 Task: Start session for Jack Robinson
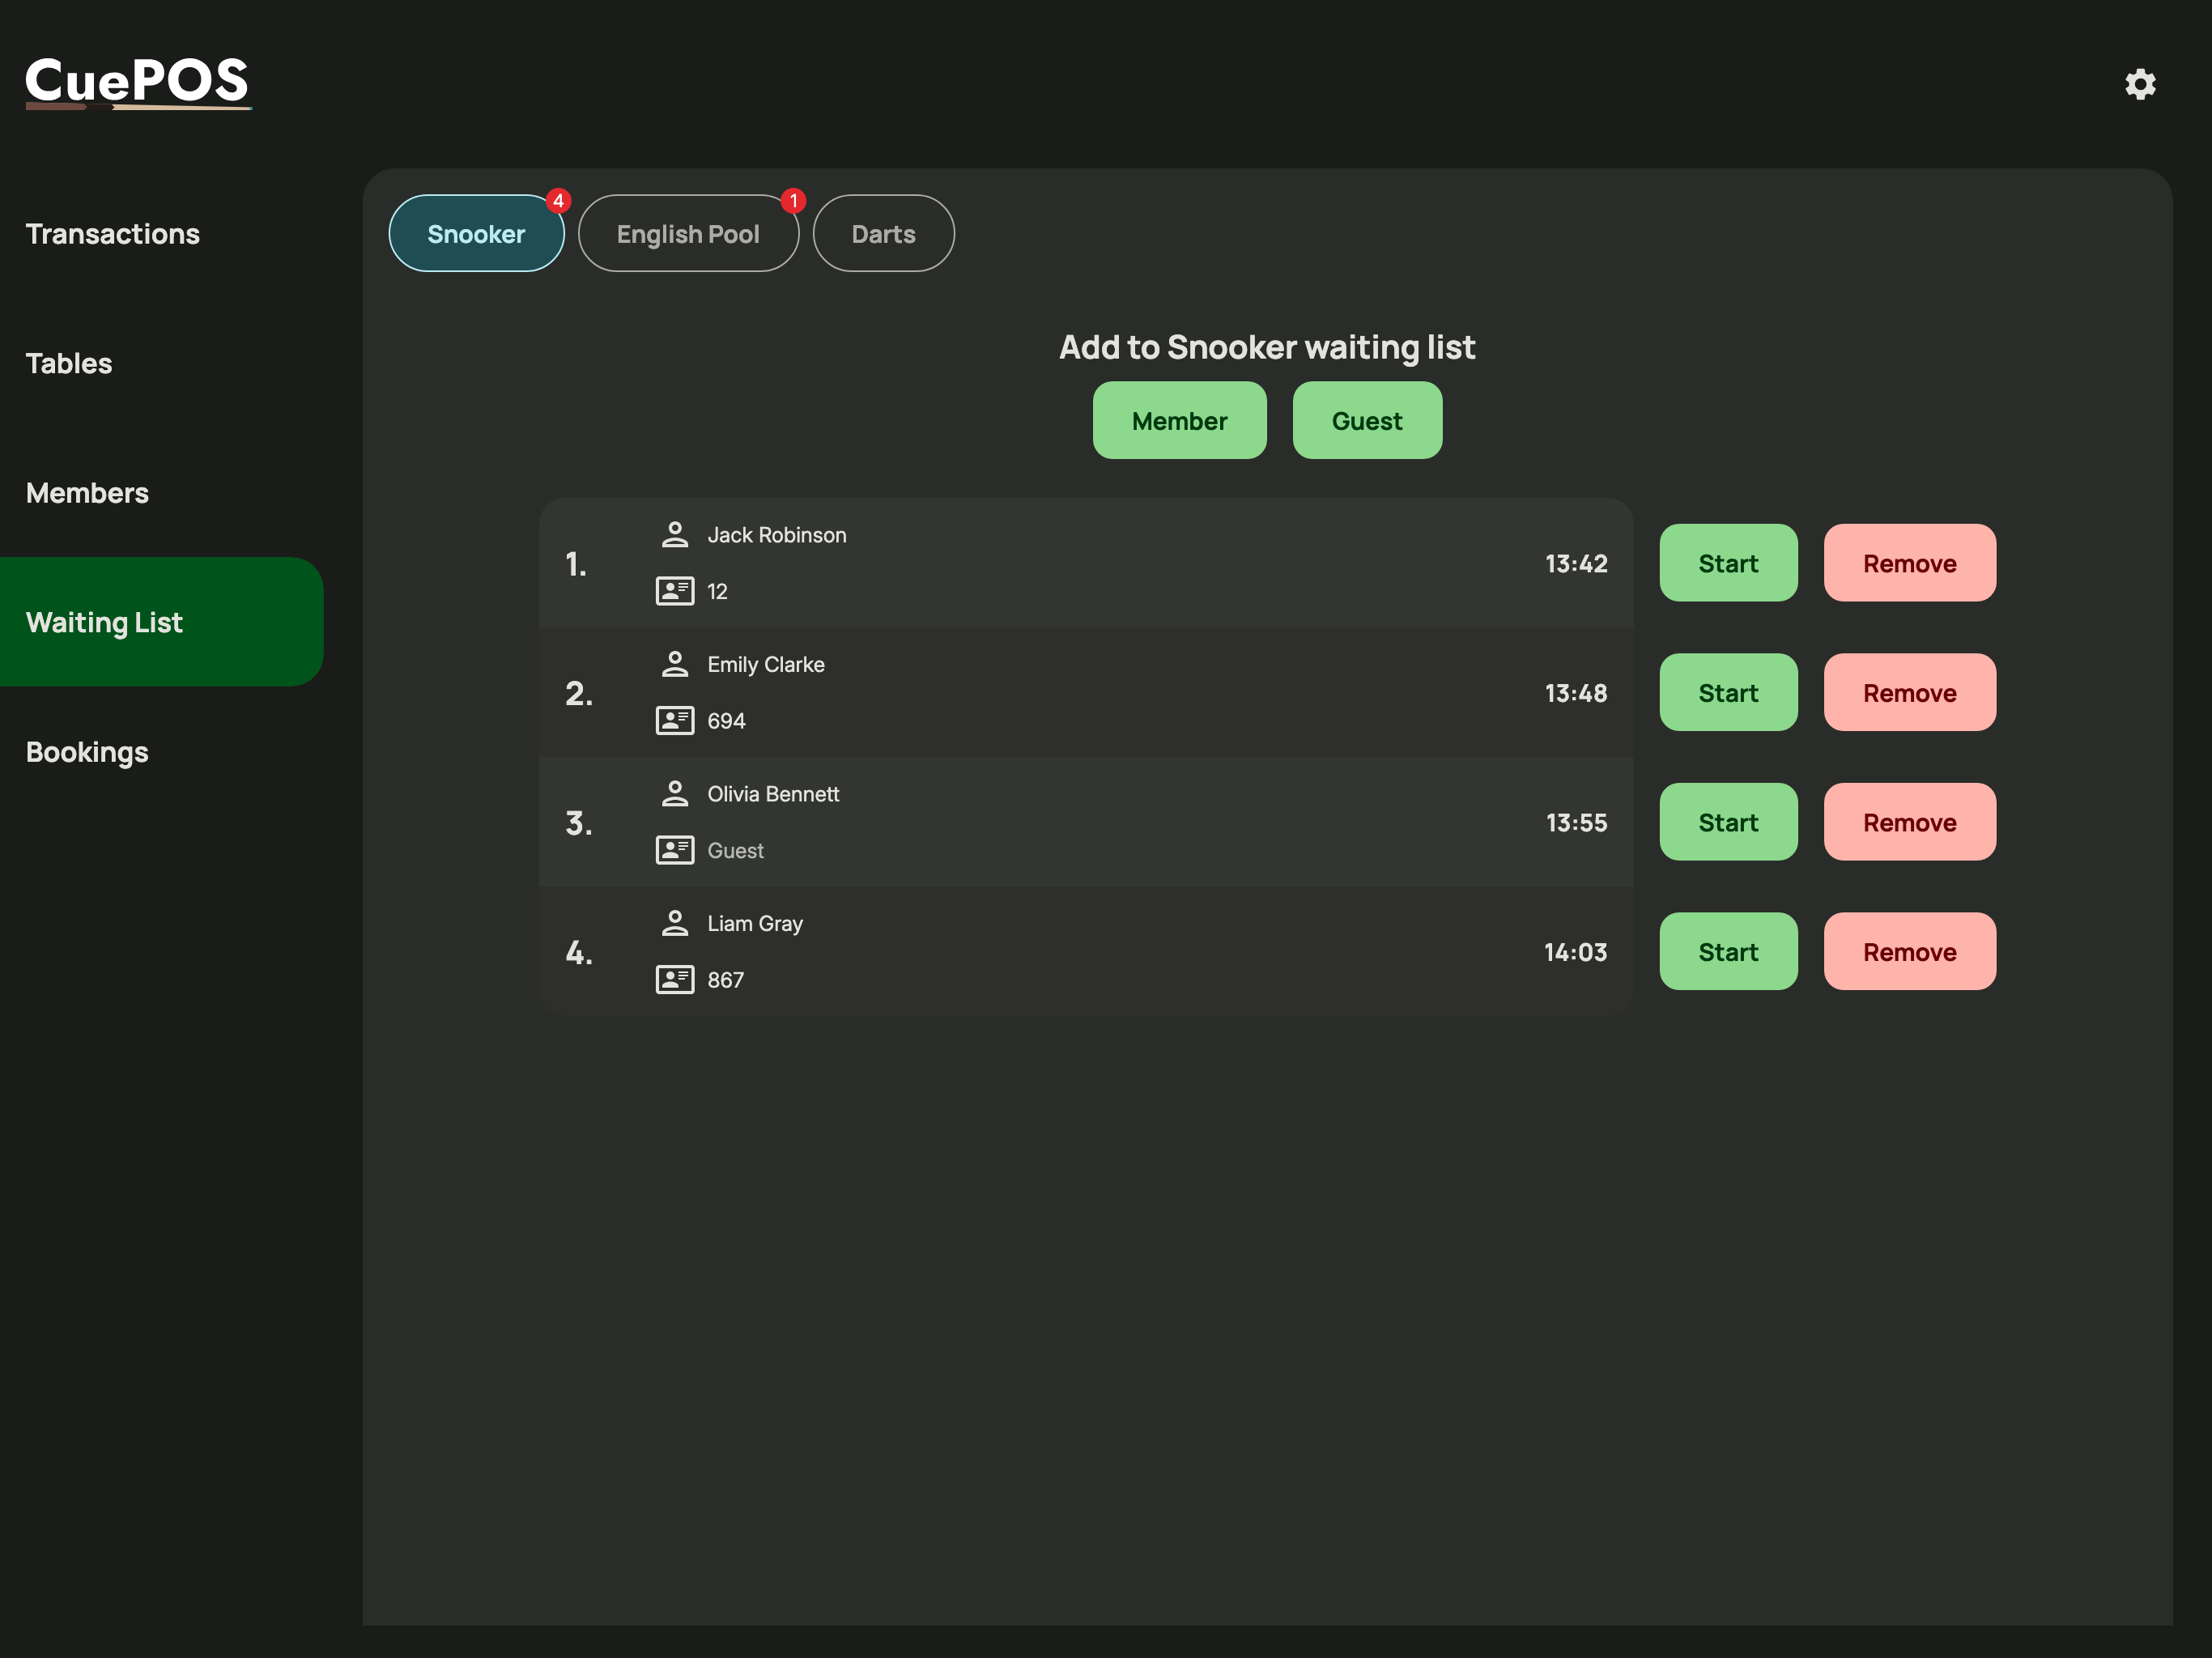pyautogui.click(x=1728, y=563)
